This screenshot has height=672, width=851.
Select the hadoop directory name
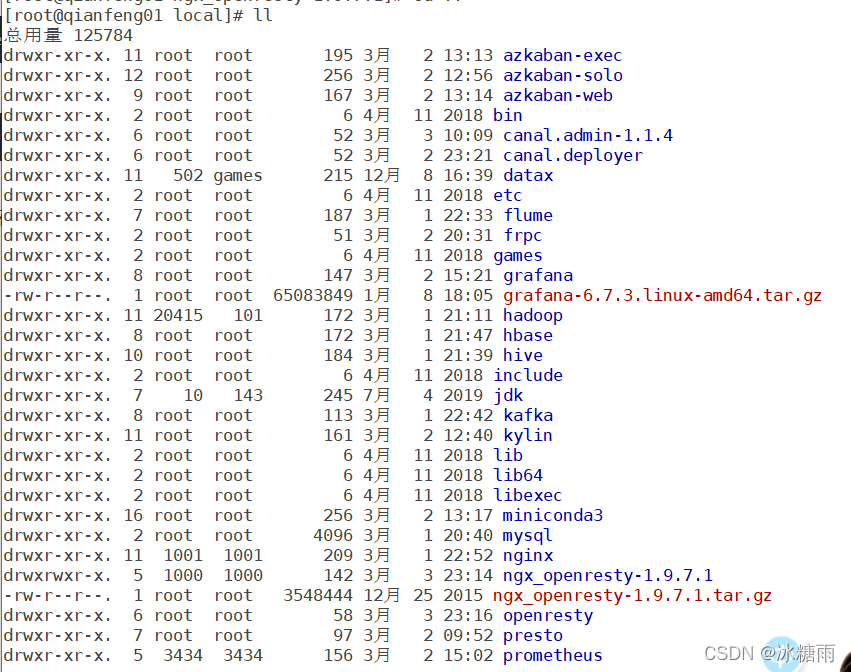tap(532, 316)
